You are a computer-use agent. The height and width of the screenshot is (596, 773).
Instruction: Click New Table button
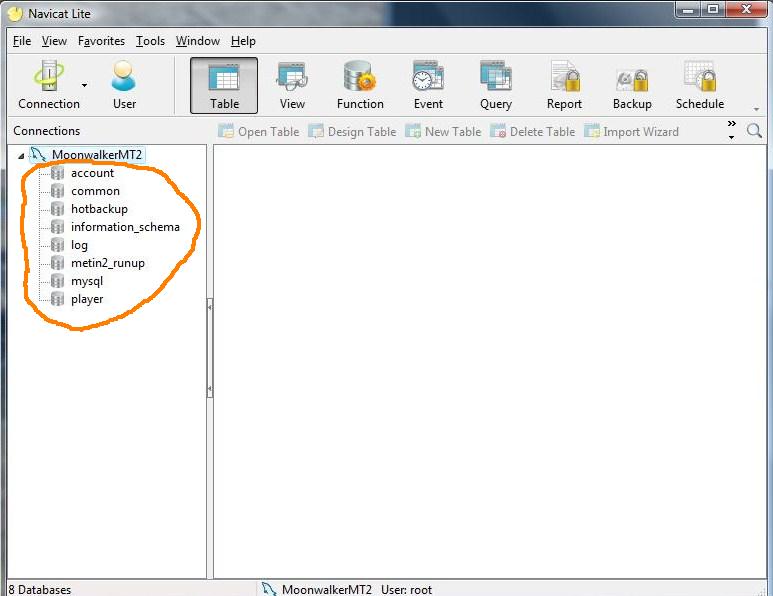[443, 132]
